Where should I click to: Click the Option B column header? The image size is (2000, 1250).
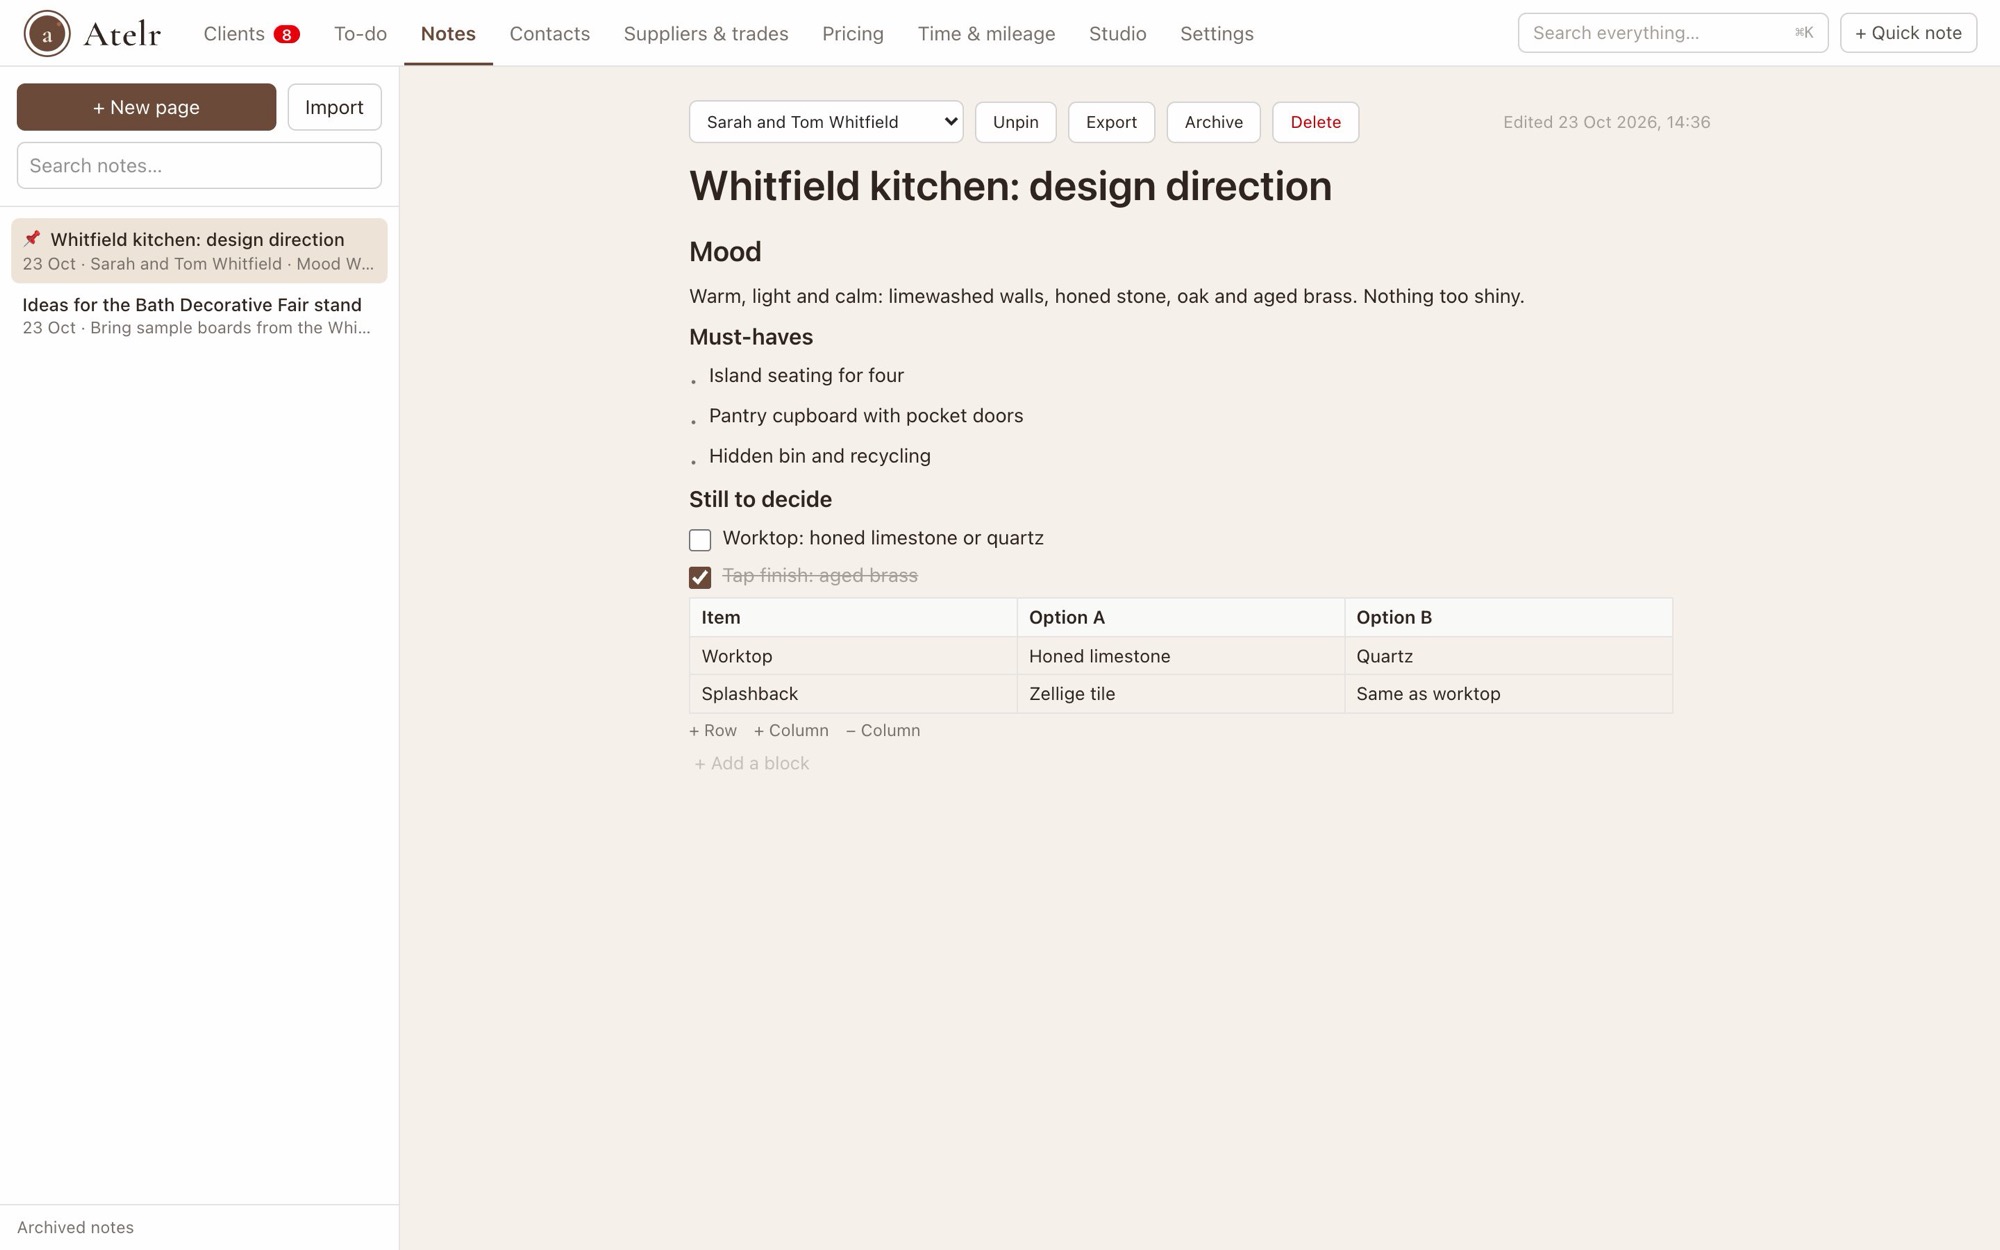coord(1508,617)
